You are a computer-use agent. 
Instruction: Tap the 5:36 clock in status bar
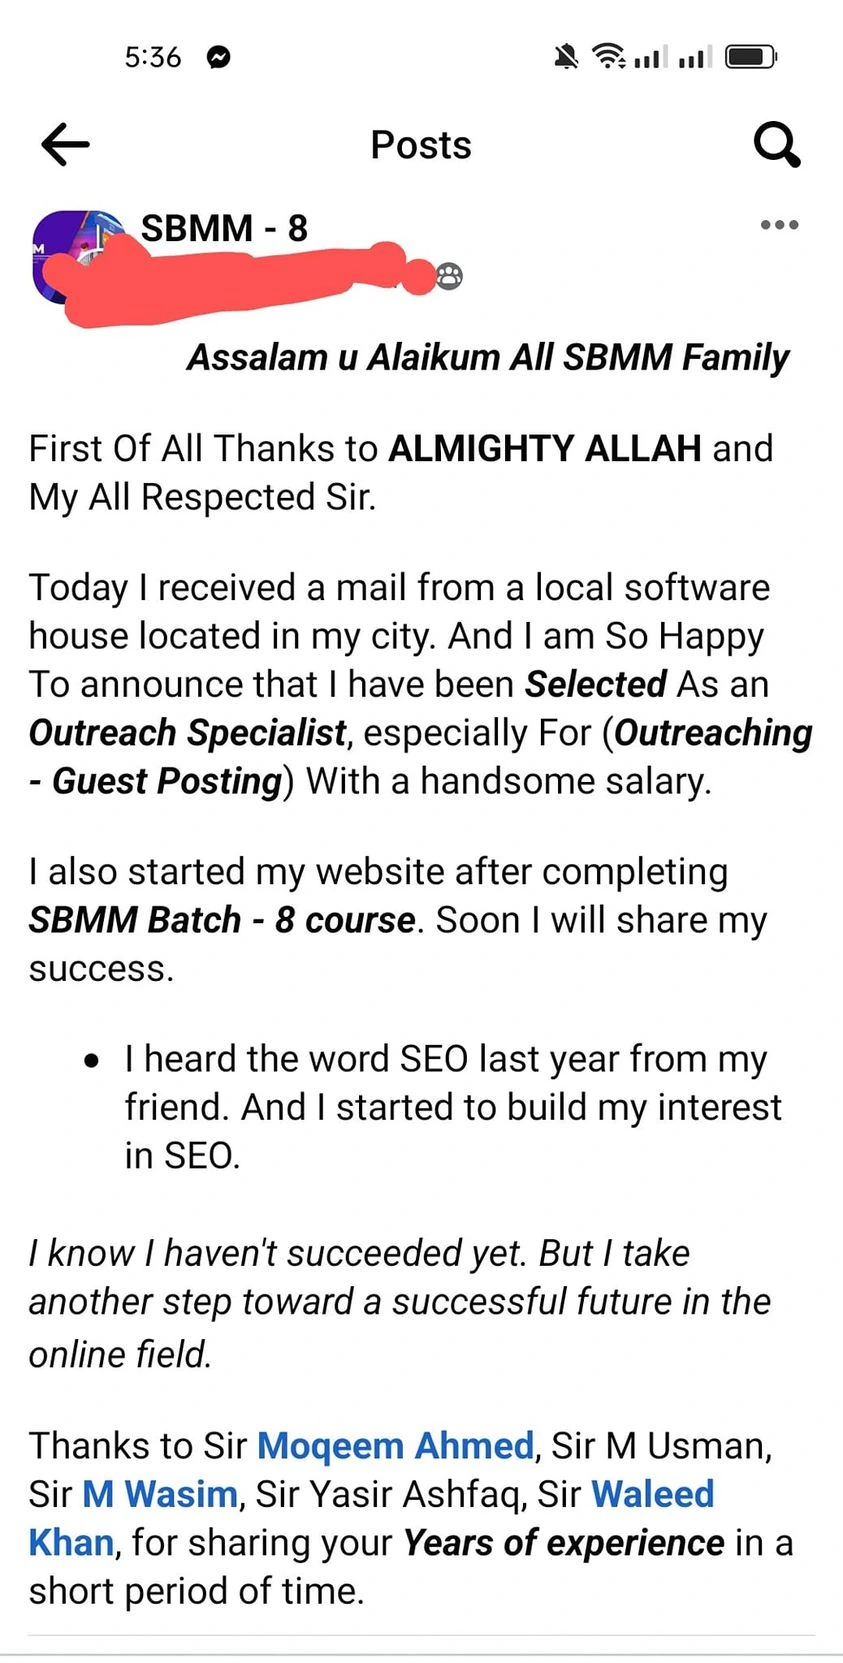[x=153, y=57]
